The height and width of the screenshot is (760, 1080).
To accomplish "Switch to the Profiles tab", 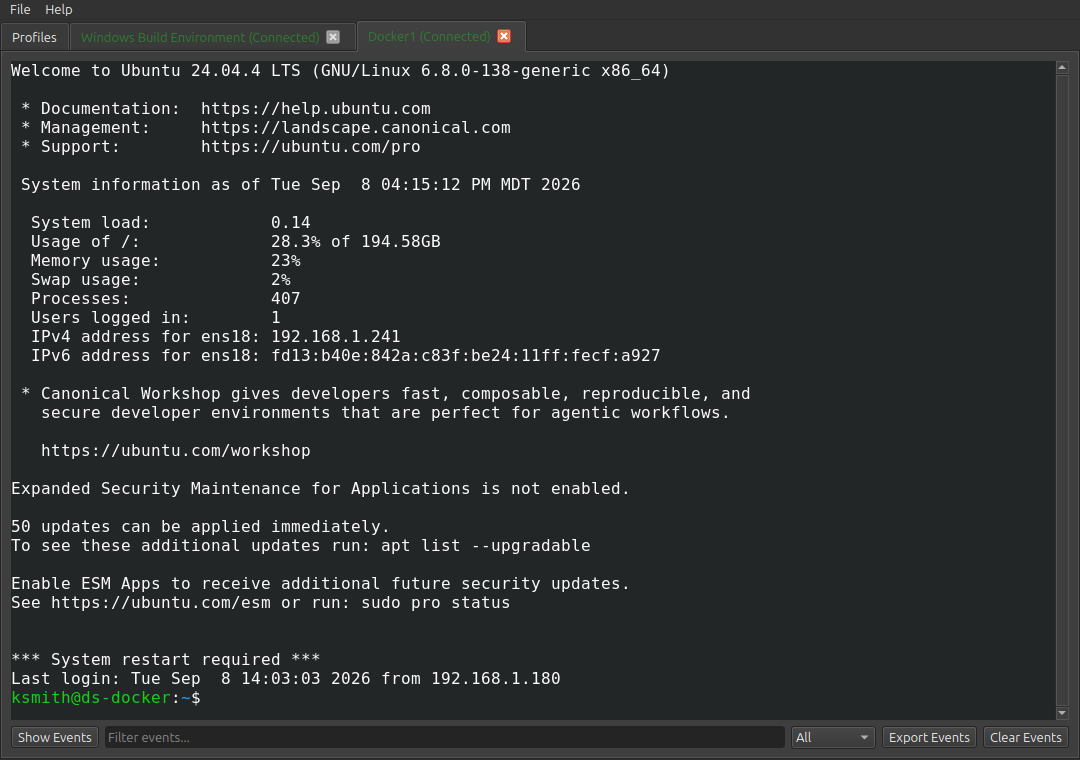I will 34,37.
